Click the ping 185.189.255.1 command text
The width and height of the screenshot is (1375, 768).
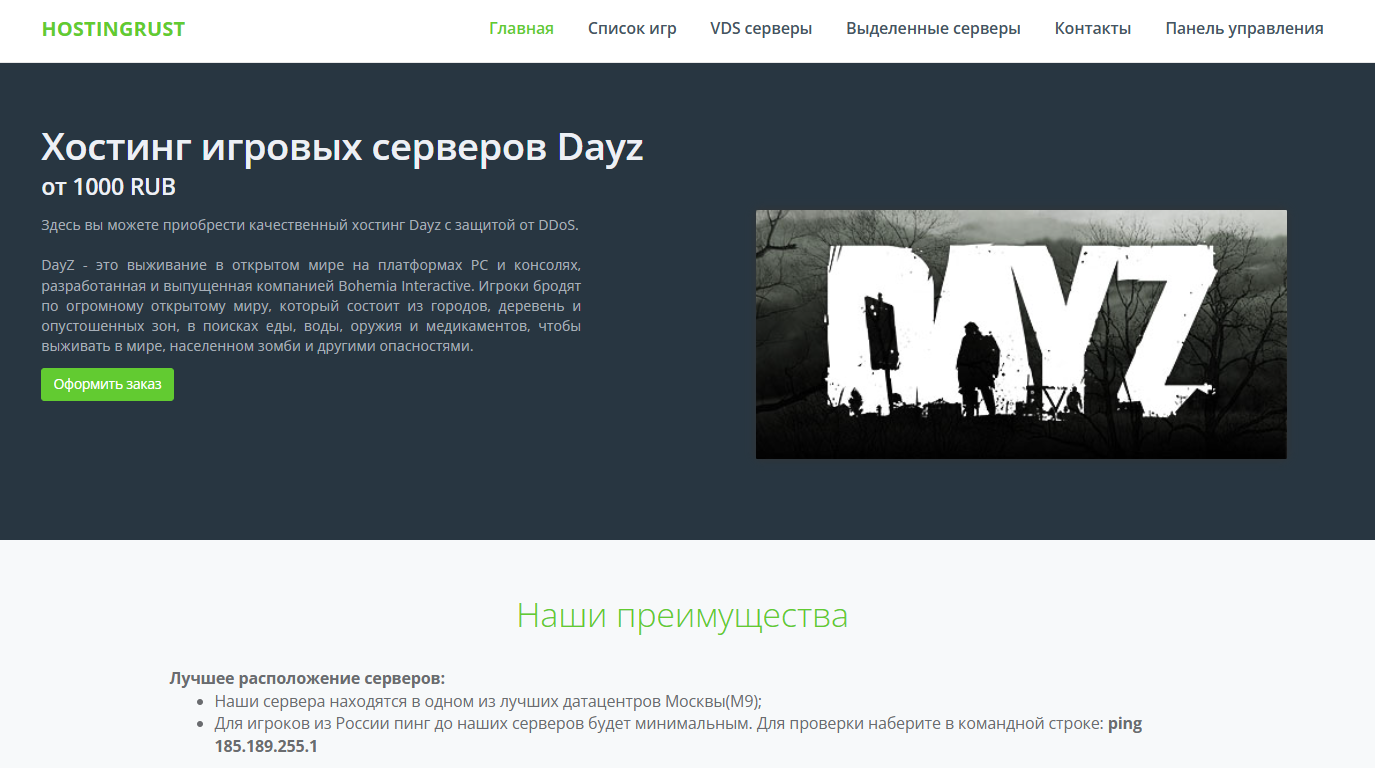[678, 734]
